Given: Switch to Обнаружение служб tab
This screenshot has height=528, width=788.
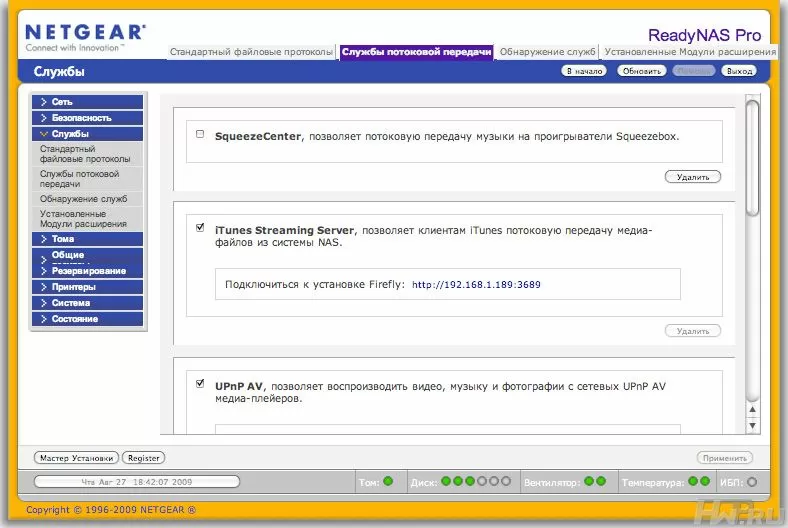Looking at the screenshot, I should pyautogui.click(x=547, y=52).
